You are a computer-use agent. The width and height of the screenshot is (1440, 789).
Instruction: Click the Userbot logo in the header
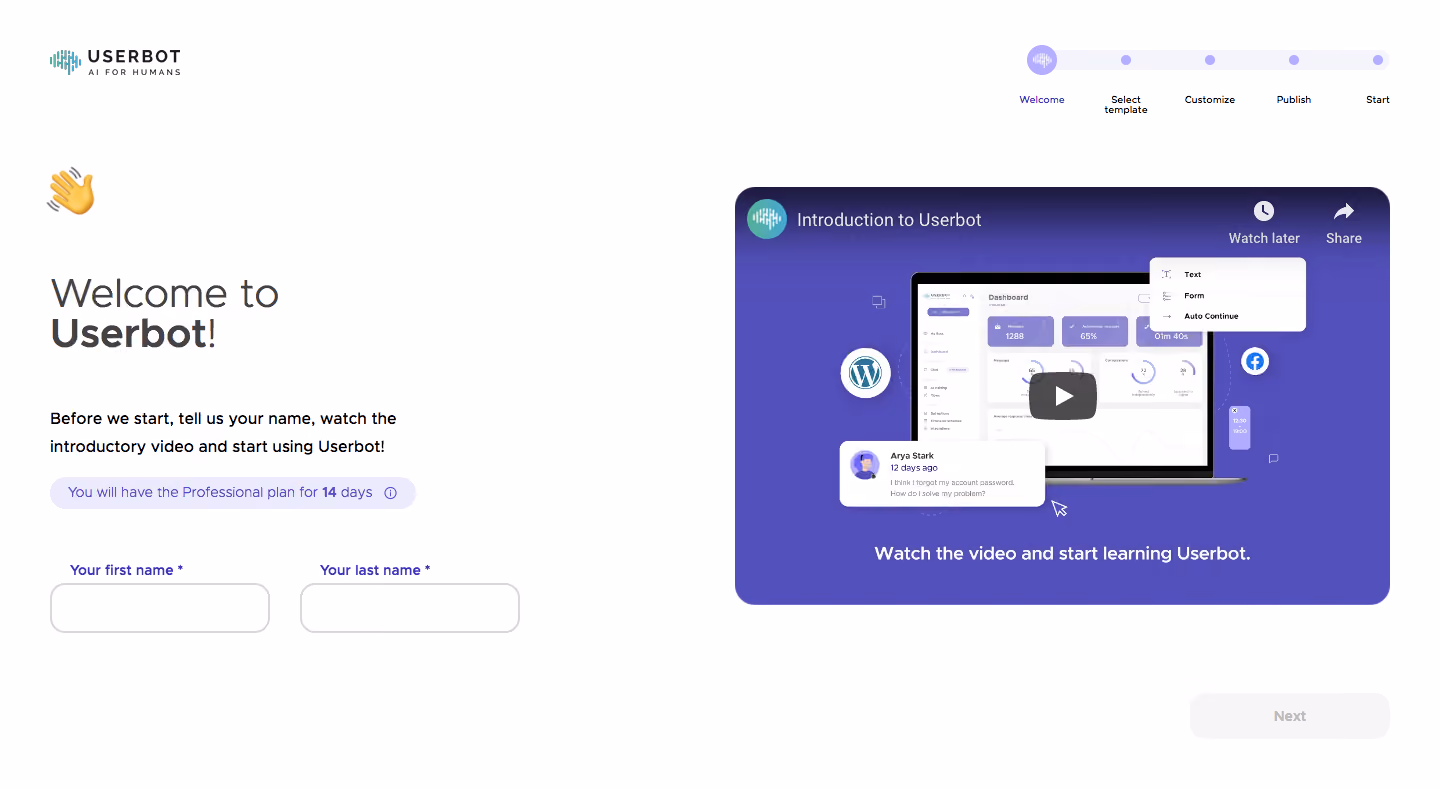(115, 62)
